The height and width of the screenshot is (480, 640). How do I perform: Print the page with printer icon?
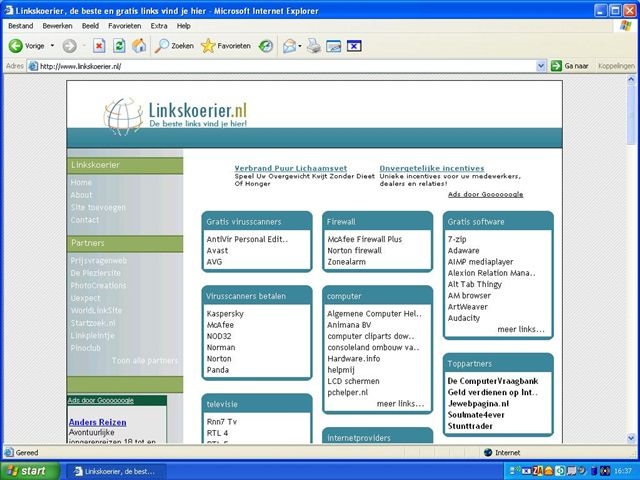click(x=314, y=46)
